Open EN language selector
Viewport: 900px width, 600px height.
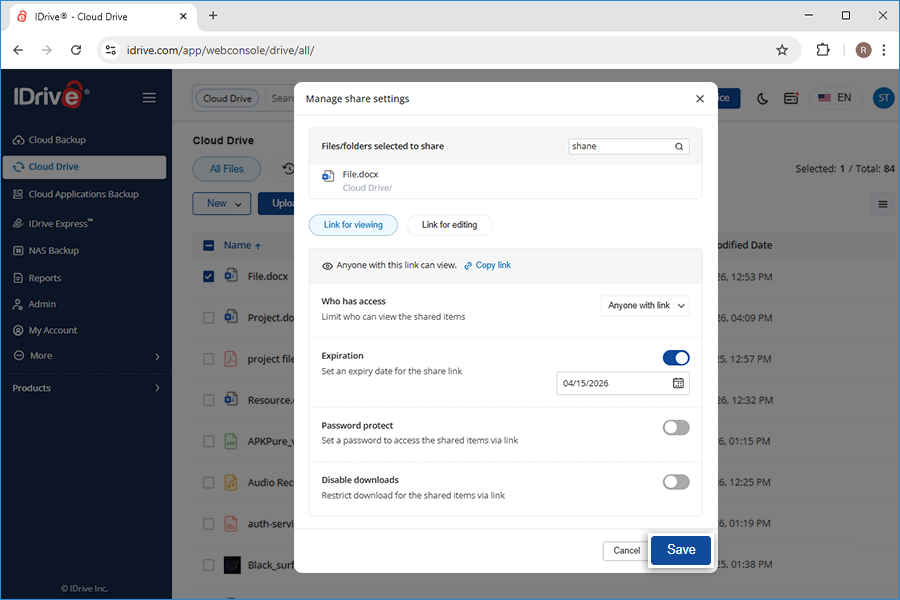[835, 98]
